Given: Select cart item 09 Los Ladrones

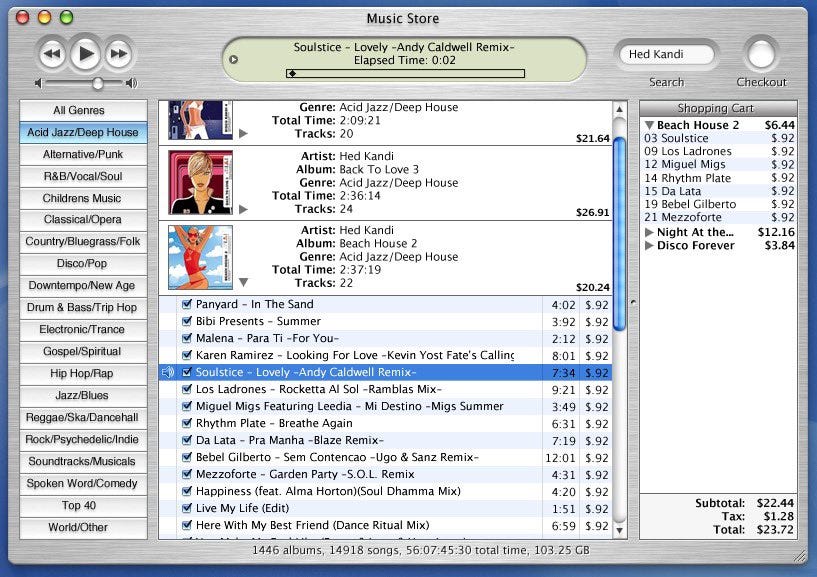Looking at the screenshot, I should (719, 151).
